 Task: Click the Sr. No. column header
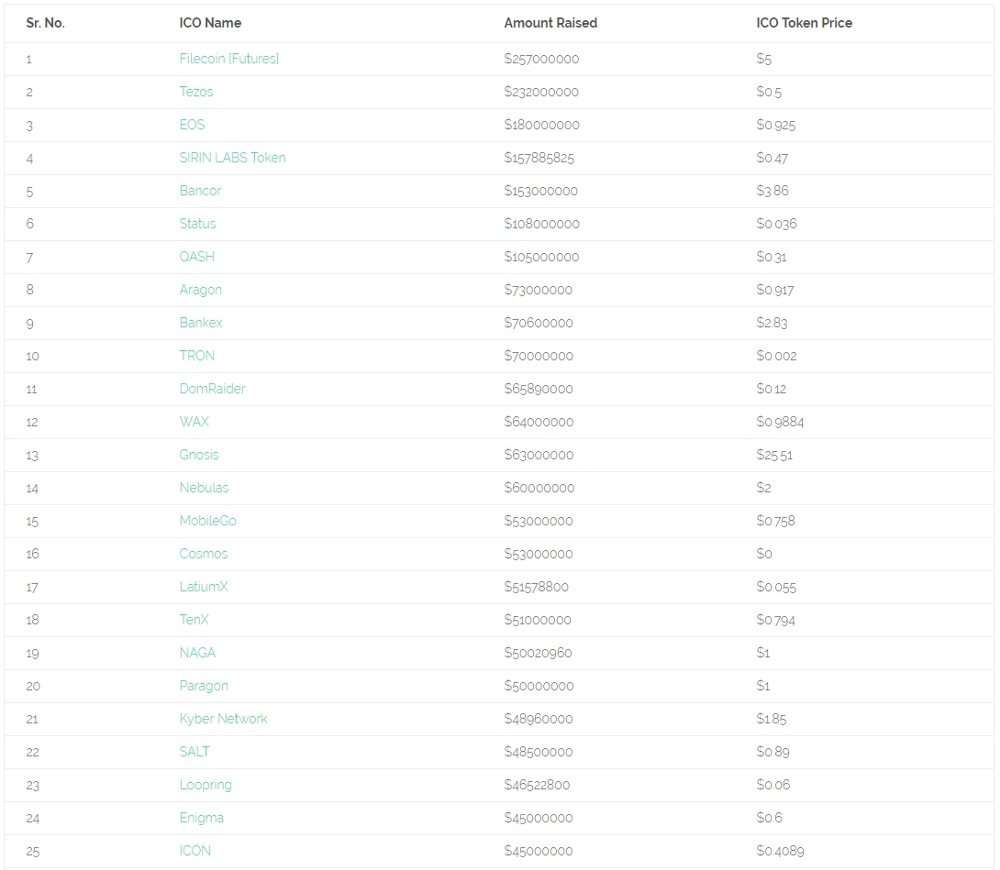[45, 23]
